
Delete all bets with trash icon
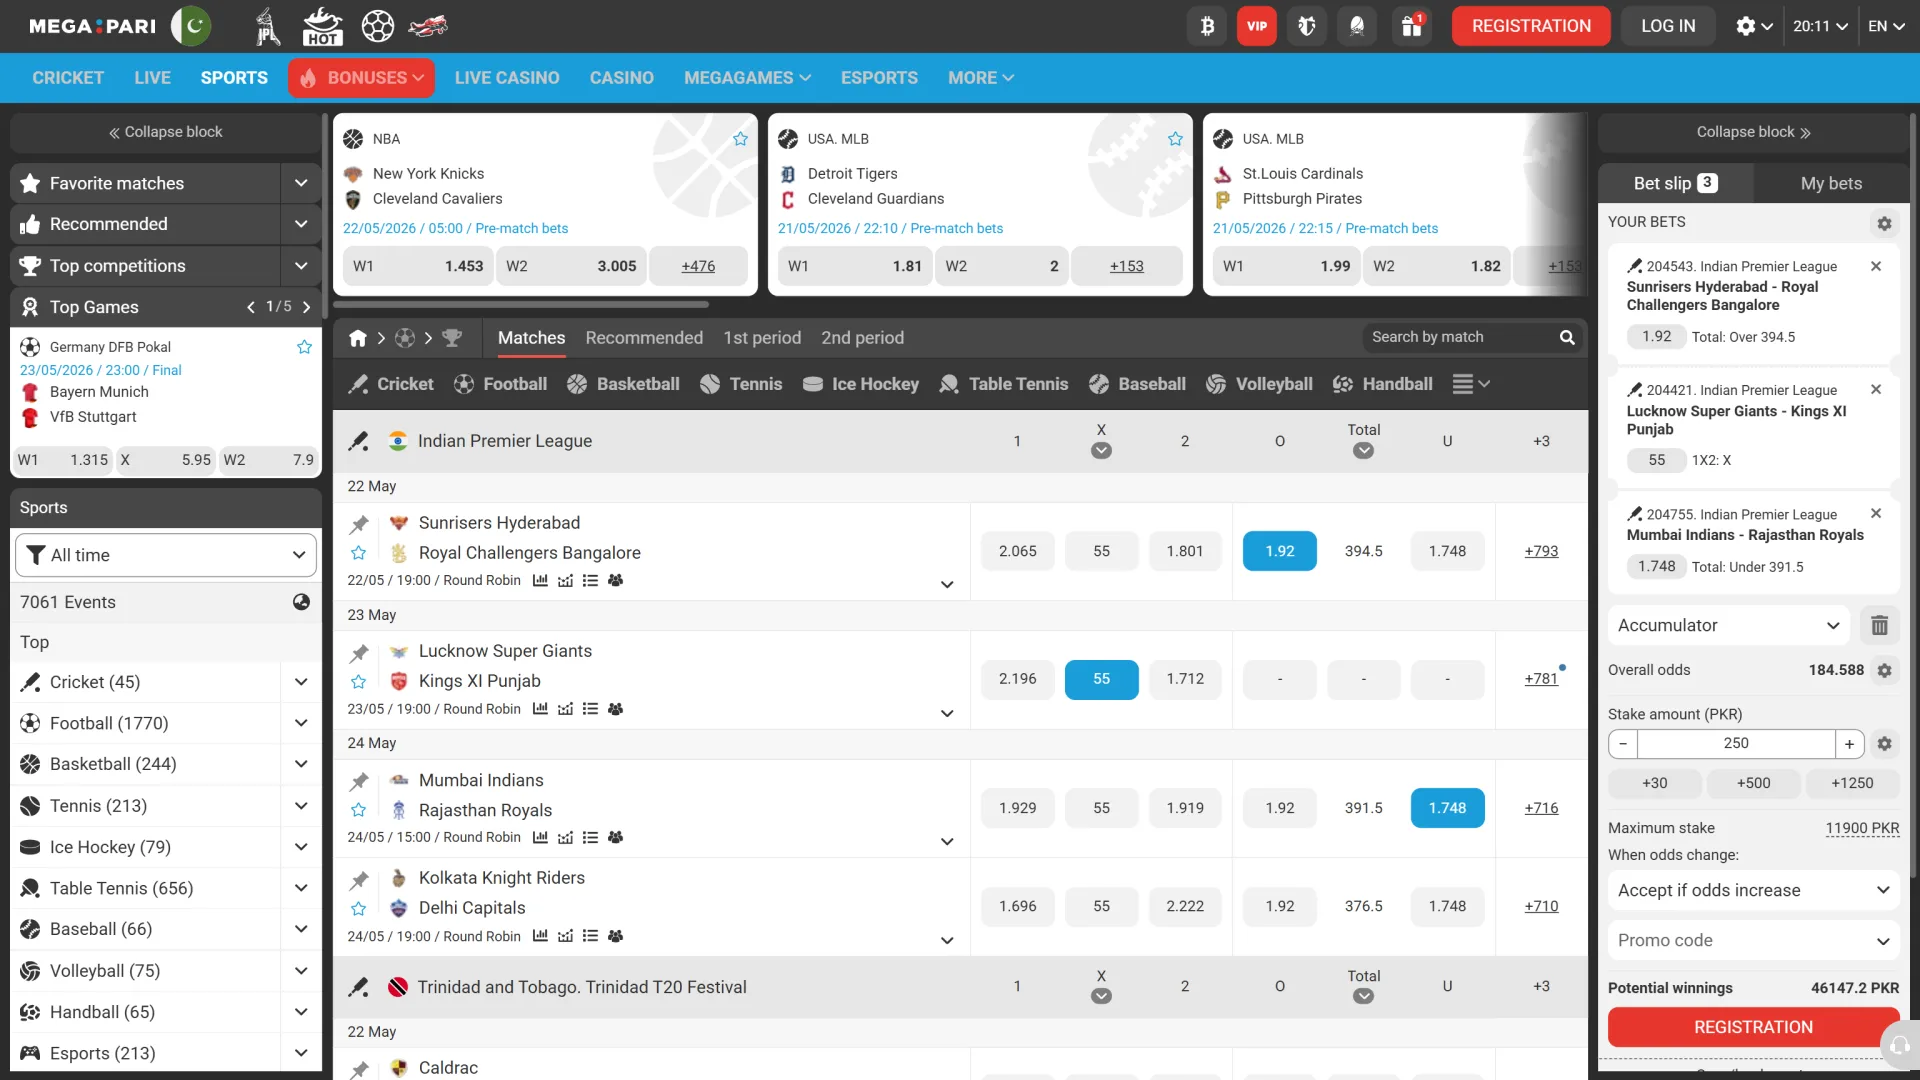[x=1879, y=625]
